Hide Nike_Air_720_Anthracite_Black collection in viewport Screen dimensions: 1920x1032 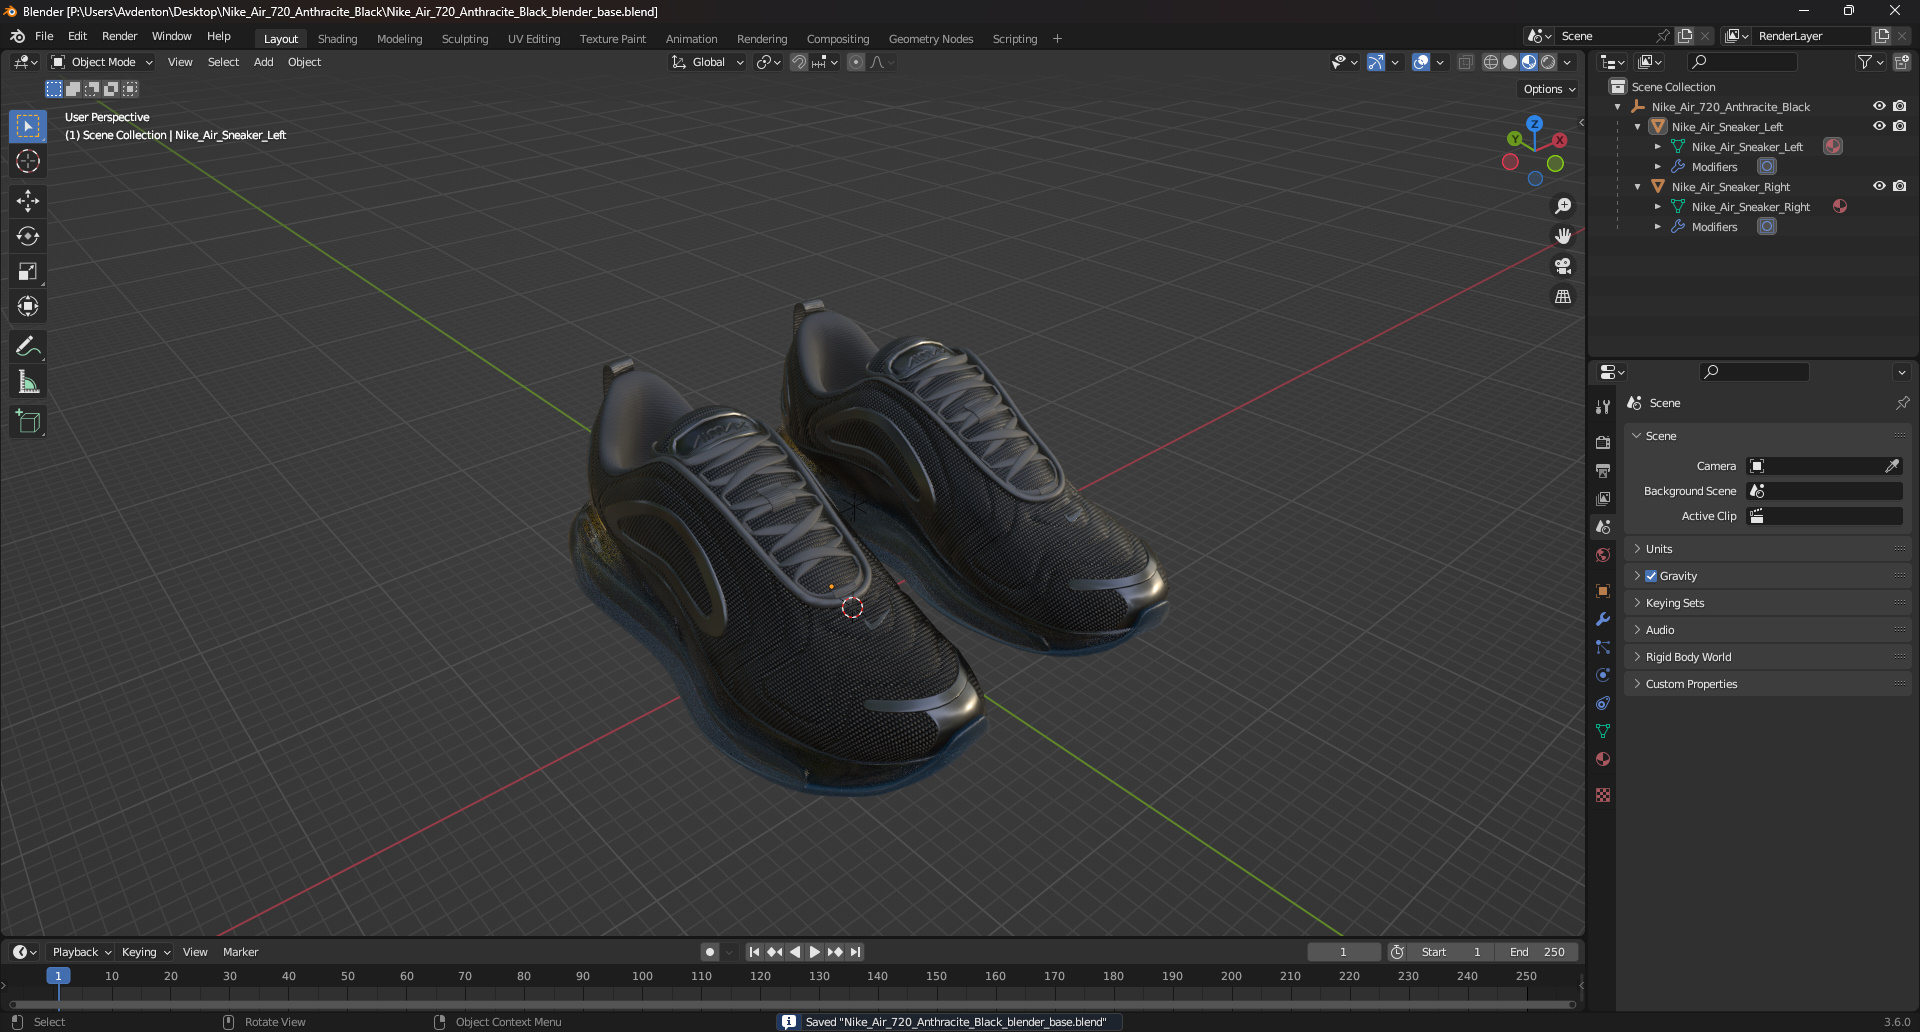coord(1879,106)
